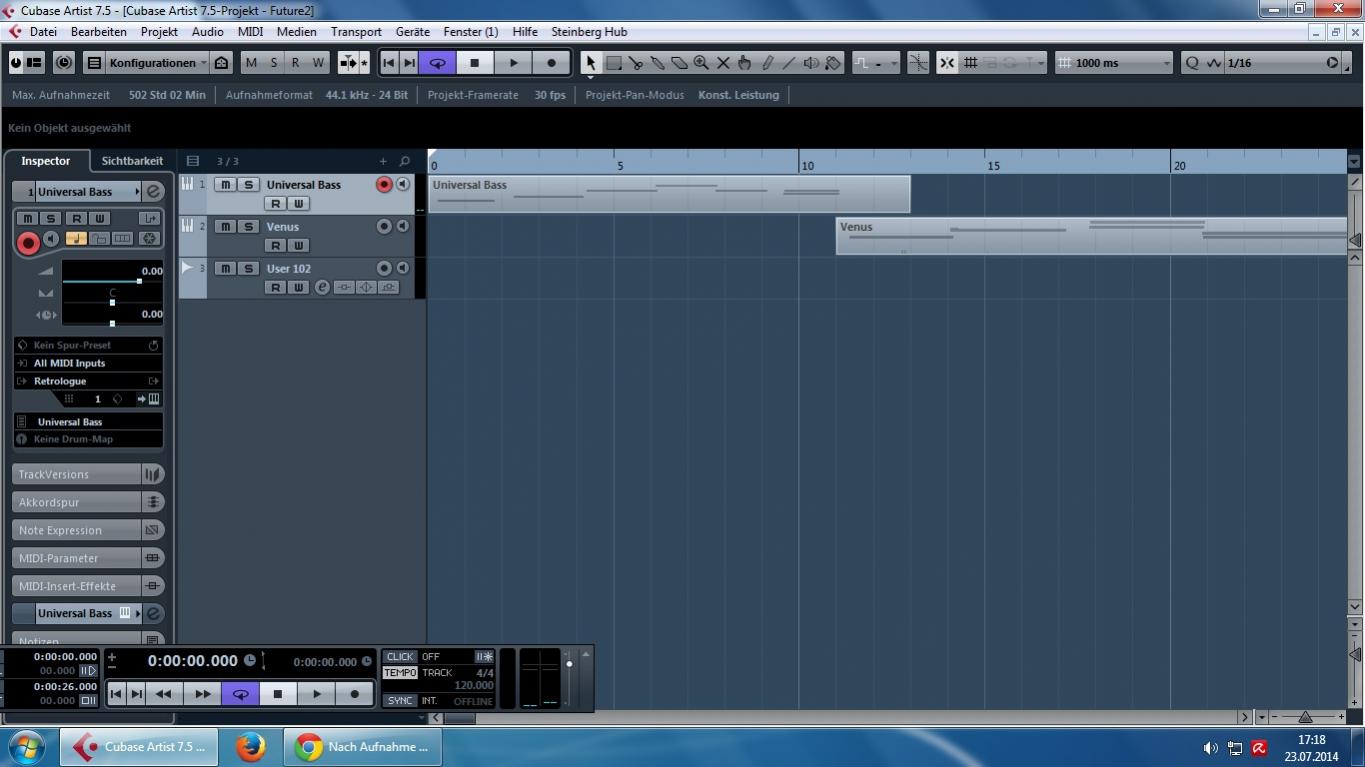The image size is (1365, 767).
Task: Apply Quantize with the Q icon
Action: point(1192,63)
